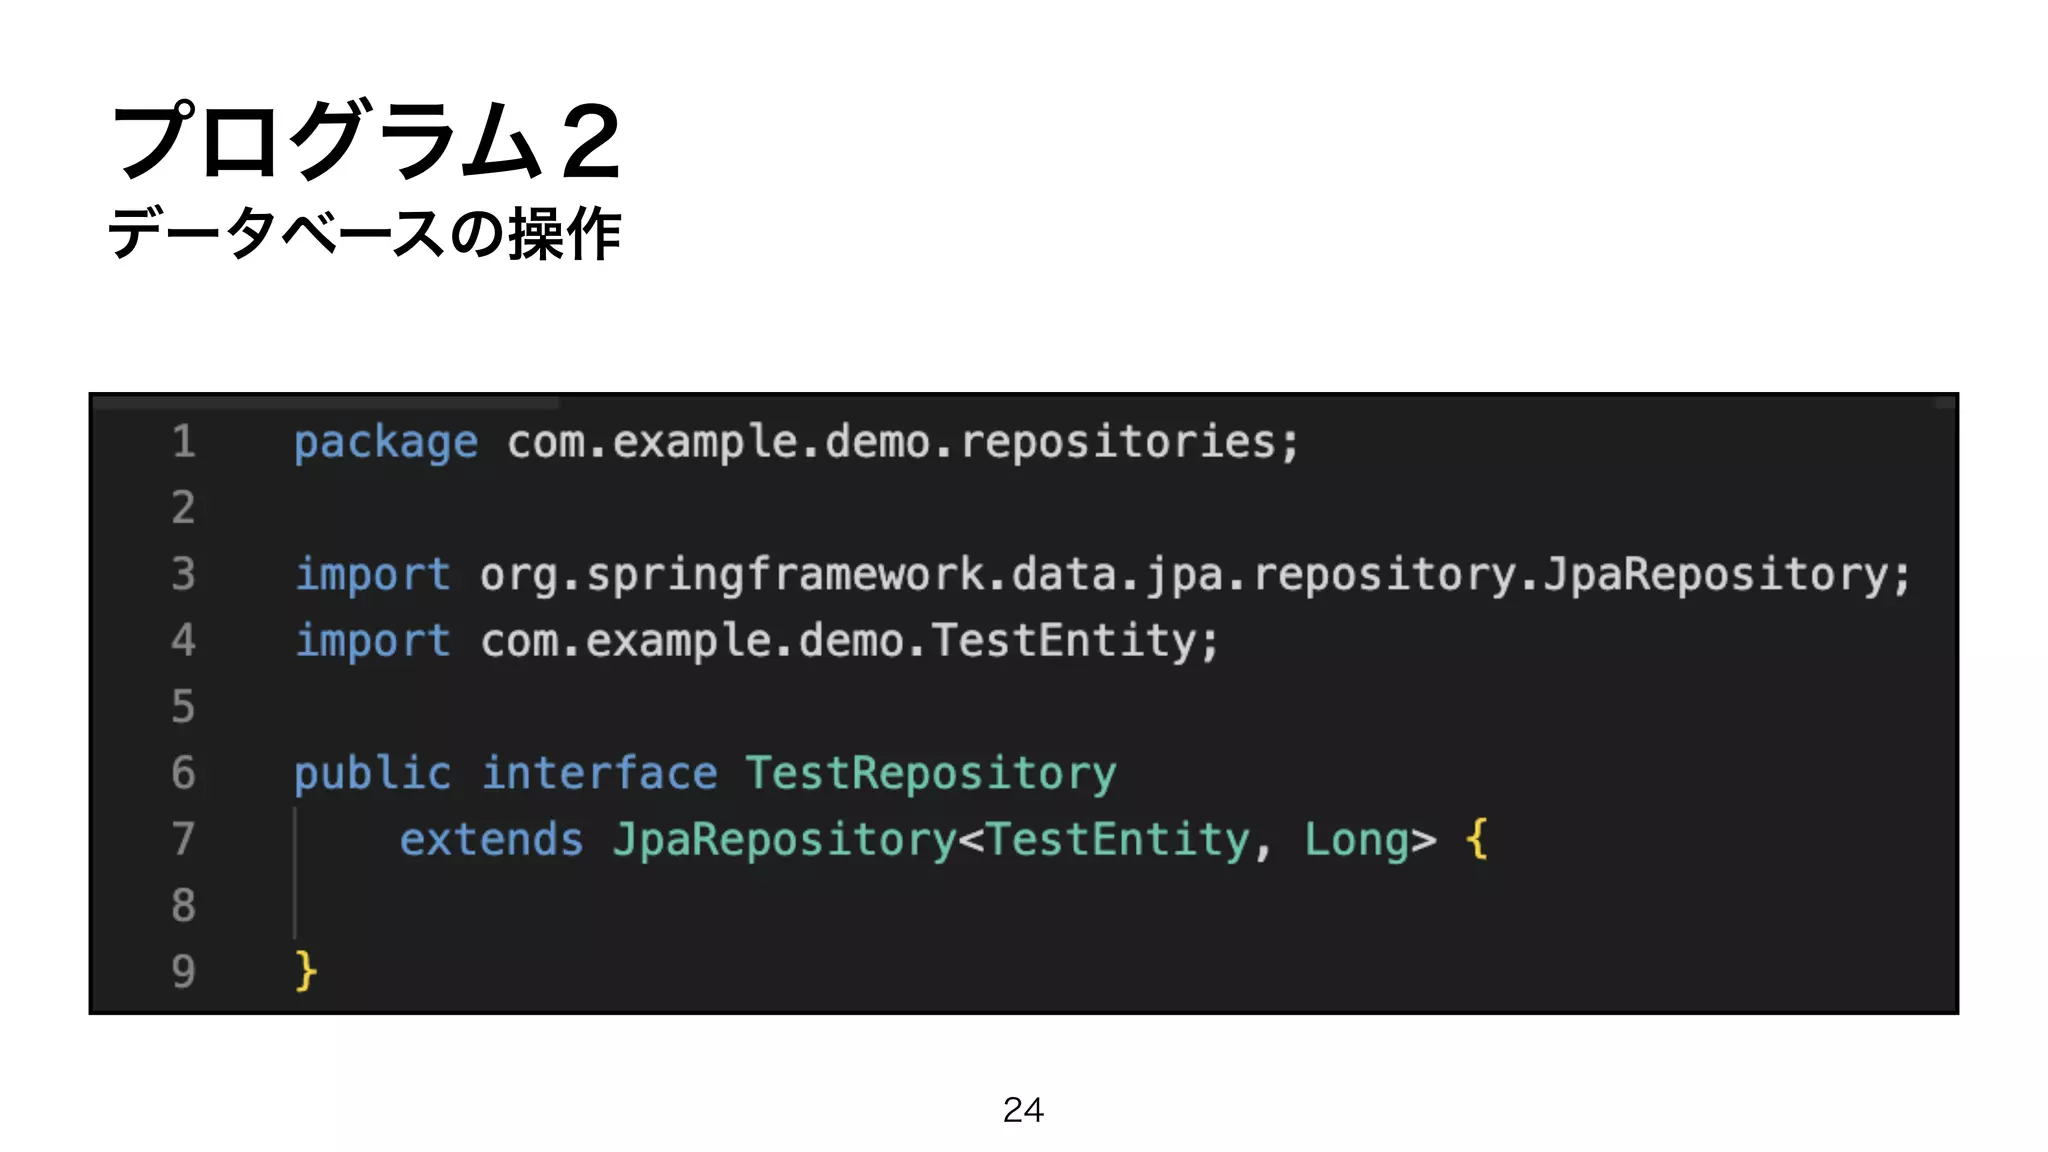Click the Long type parameter
Image resolution: width=2048 pixels, height=1152 pixels.
pos(1357,841)
